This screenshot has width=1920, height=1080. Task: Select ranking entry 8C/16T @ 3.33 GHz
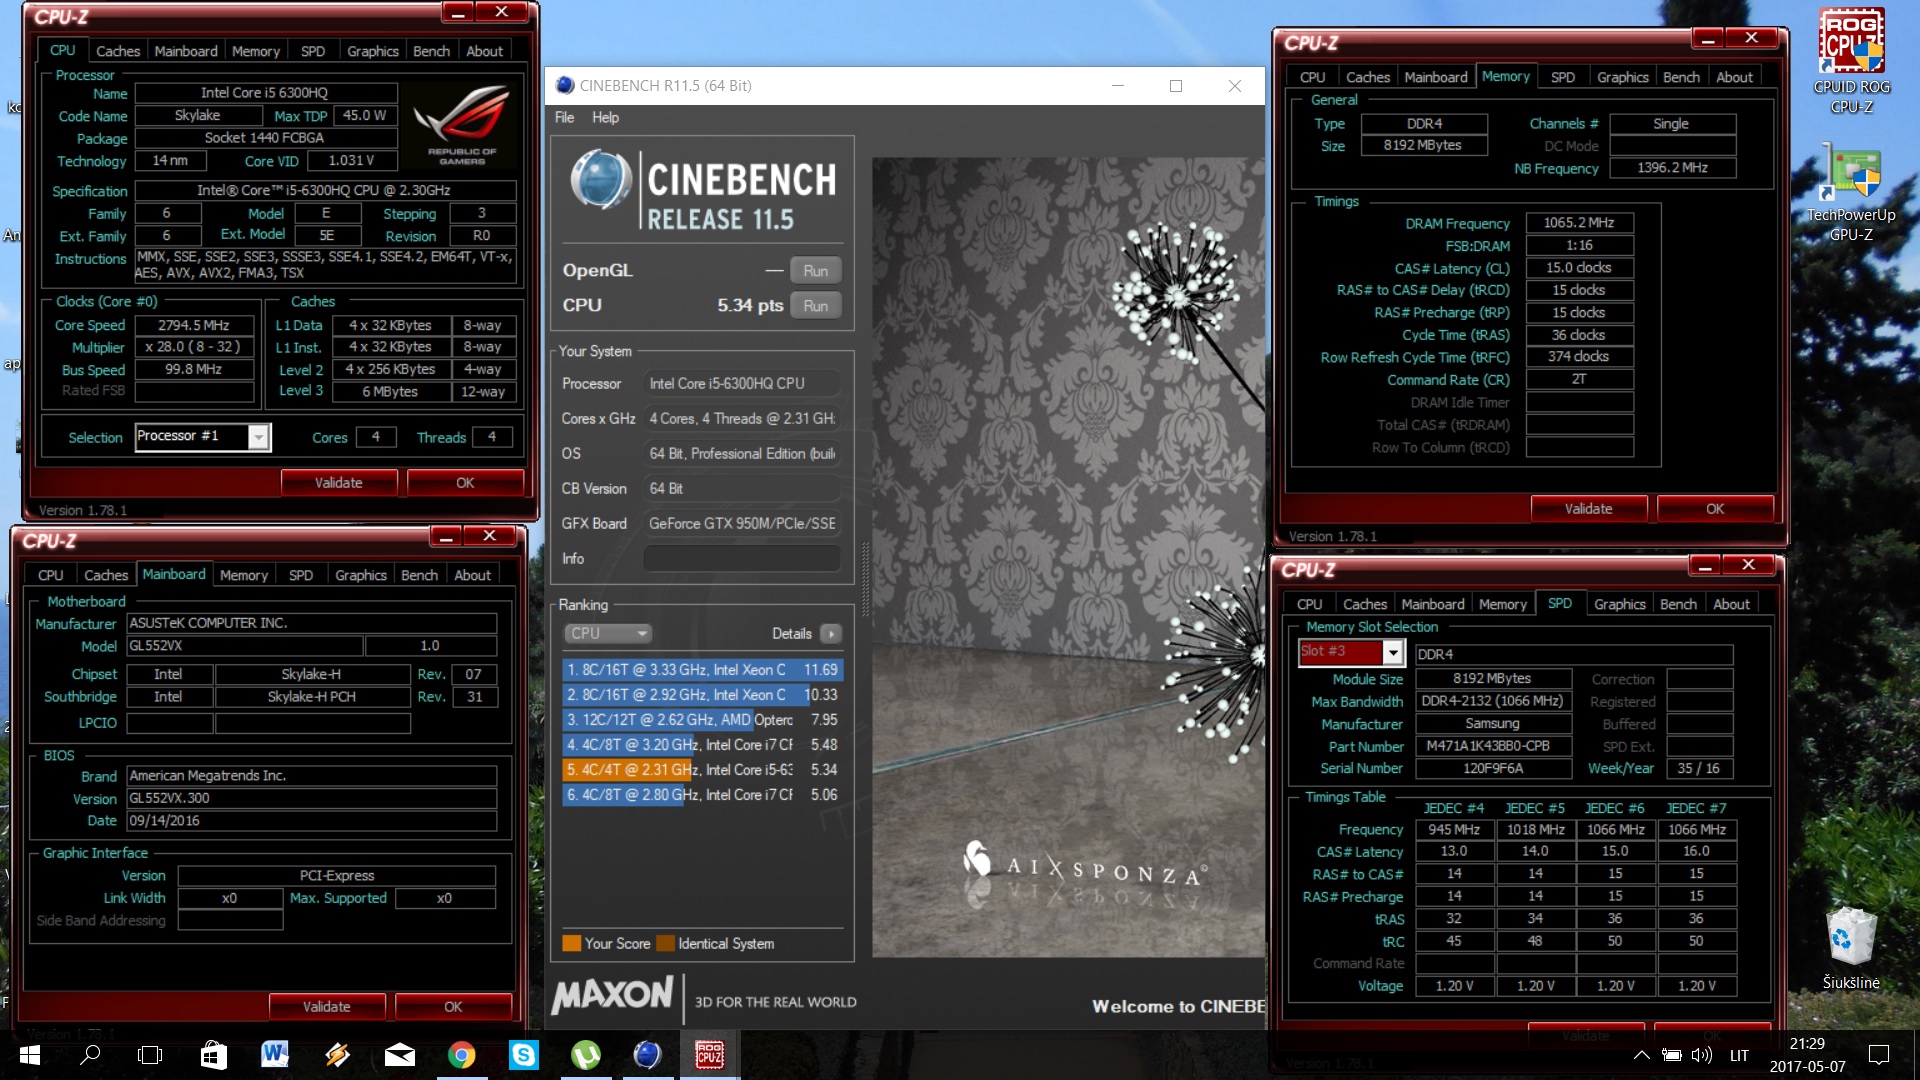[702, 670]
